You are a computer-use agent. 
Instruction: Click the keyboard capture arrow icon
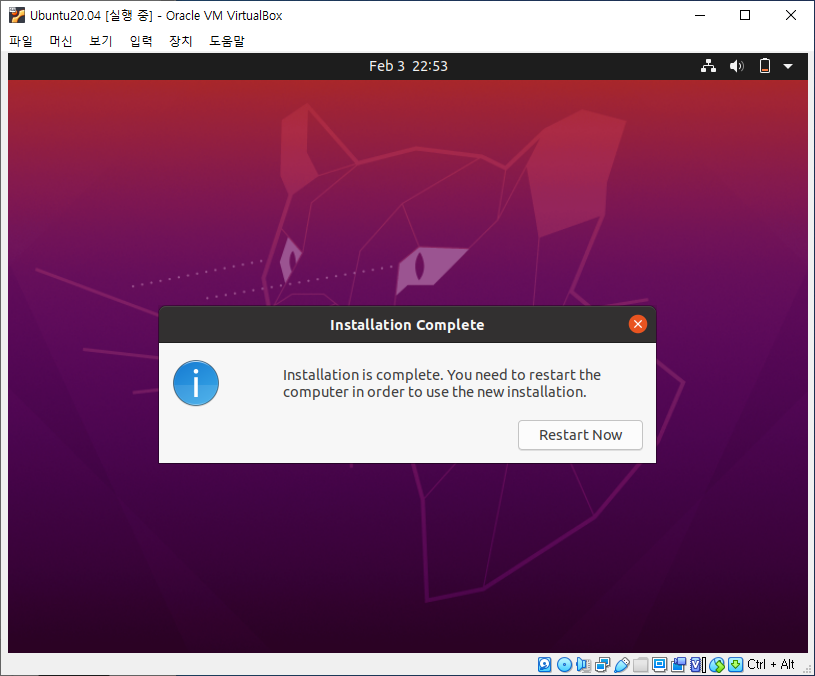pos(735,665)
